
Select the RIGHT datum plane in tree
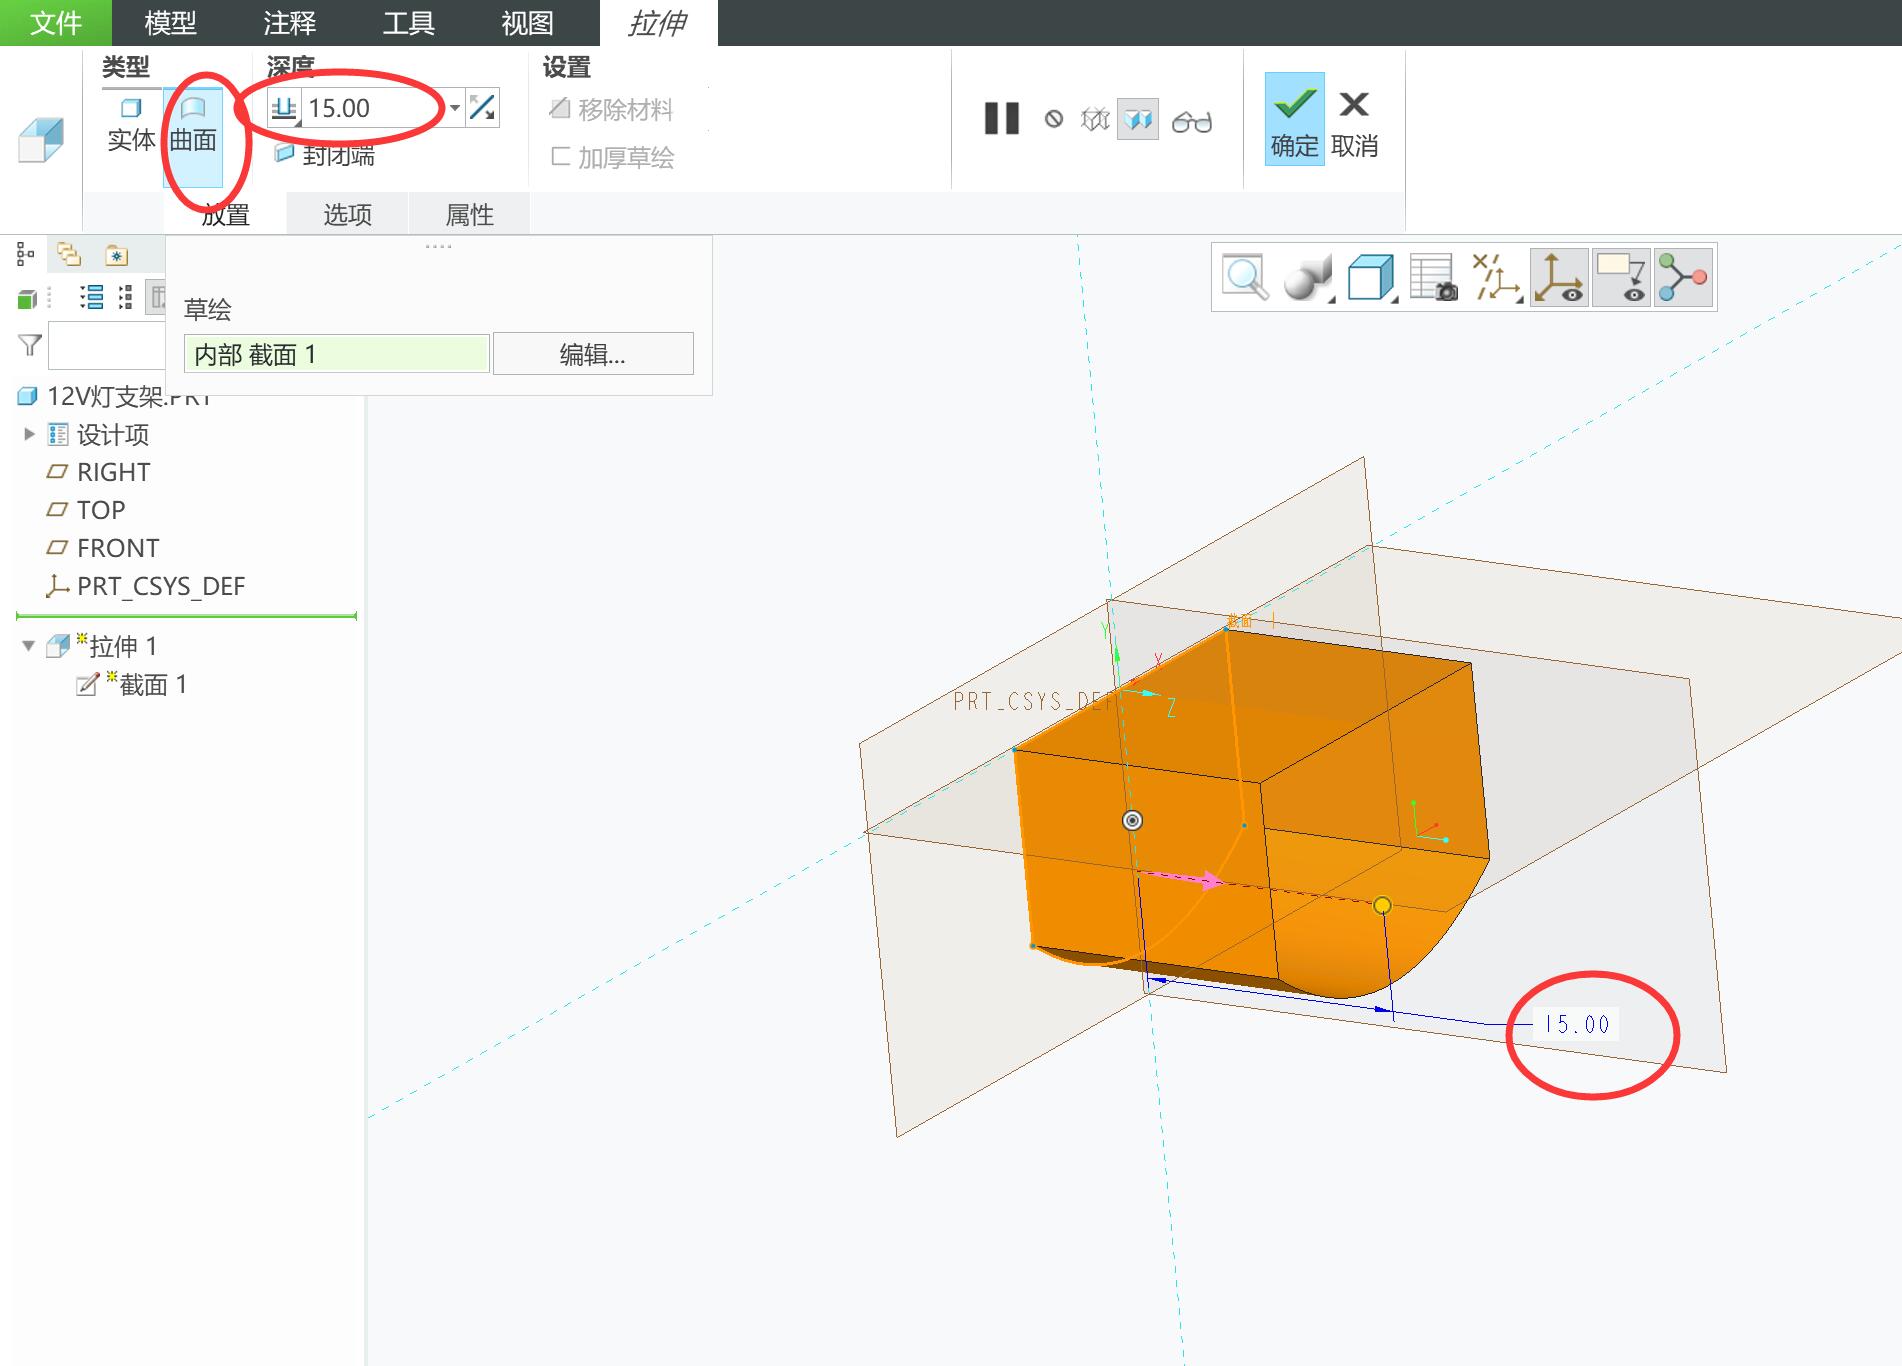(x=99, y=472)
